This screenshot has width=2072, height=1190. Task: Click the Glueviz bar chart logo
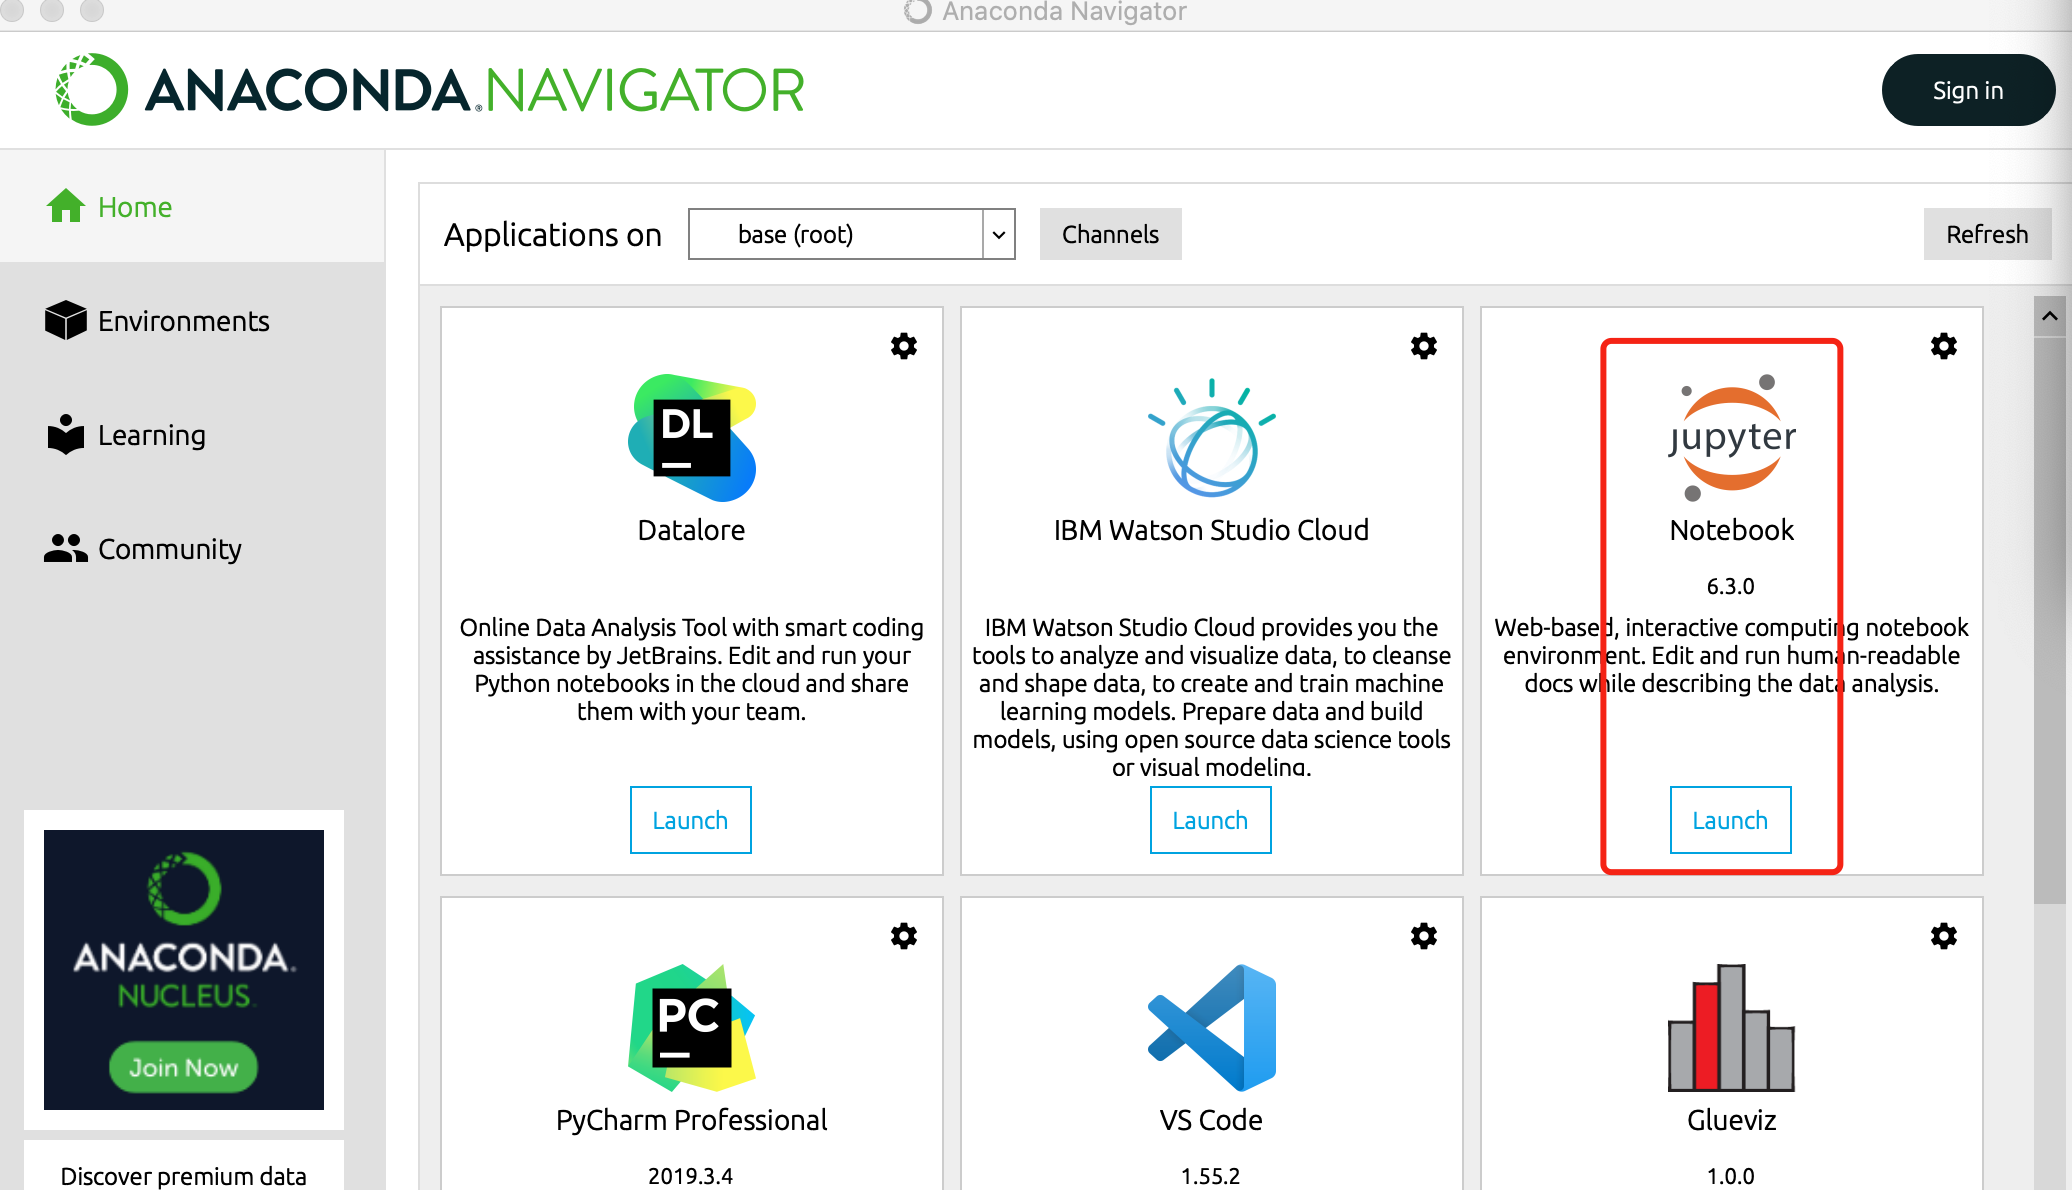click(1731, 1028)
